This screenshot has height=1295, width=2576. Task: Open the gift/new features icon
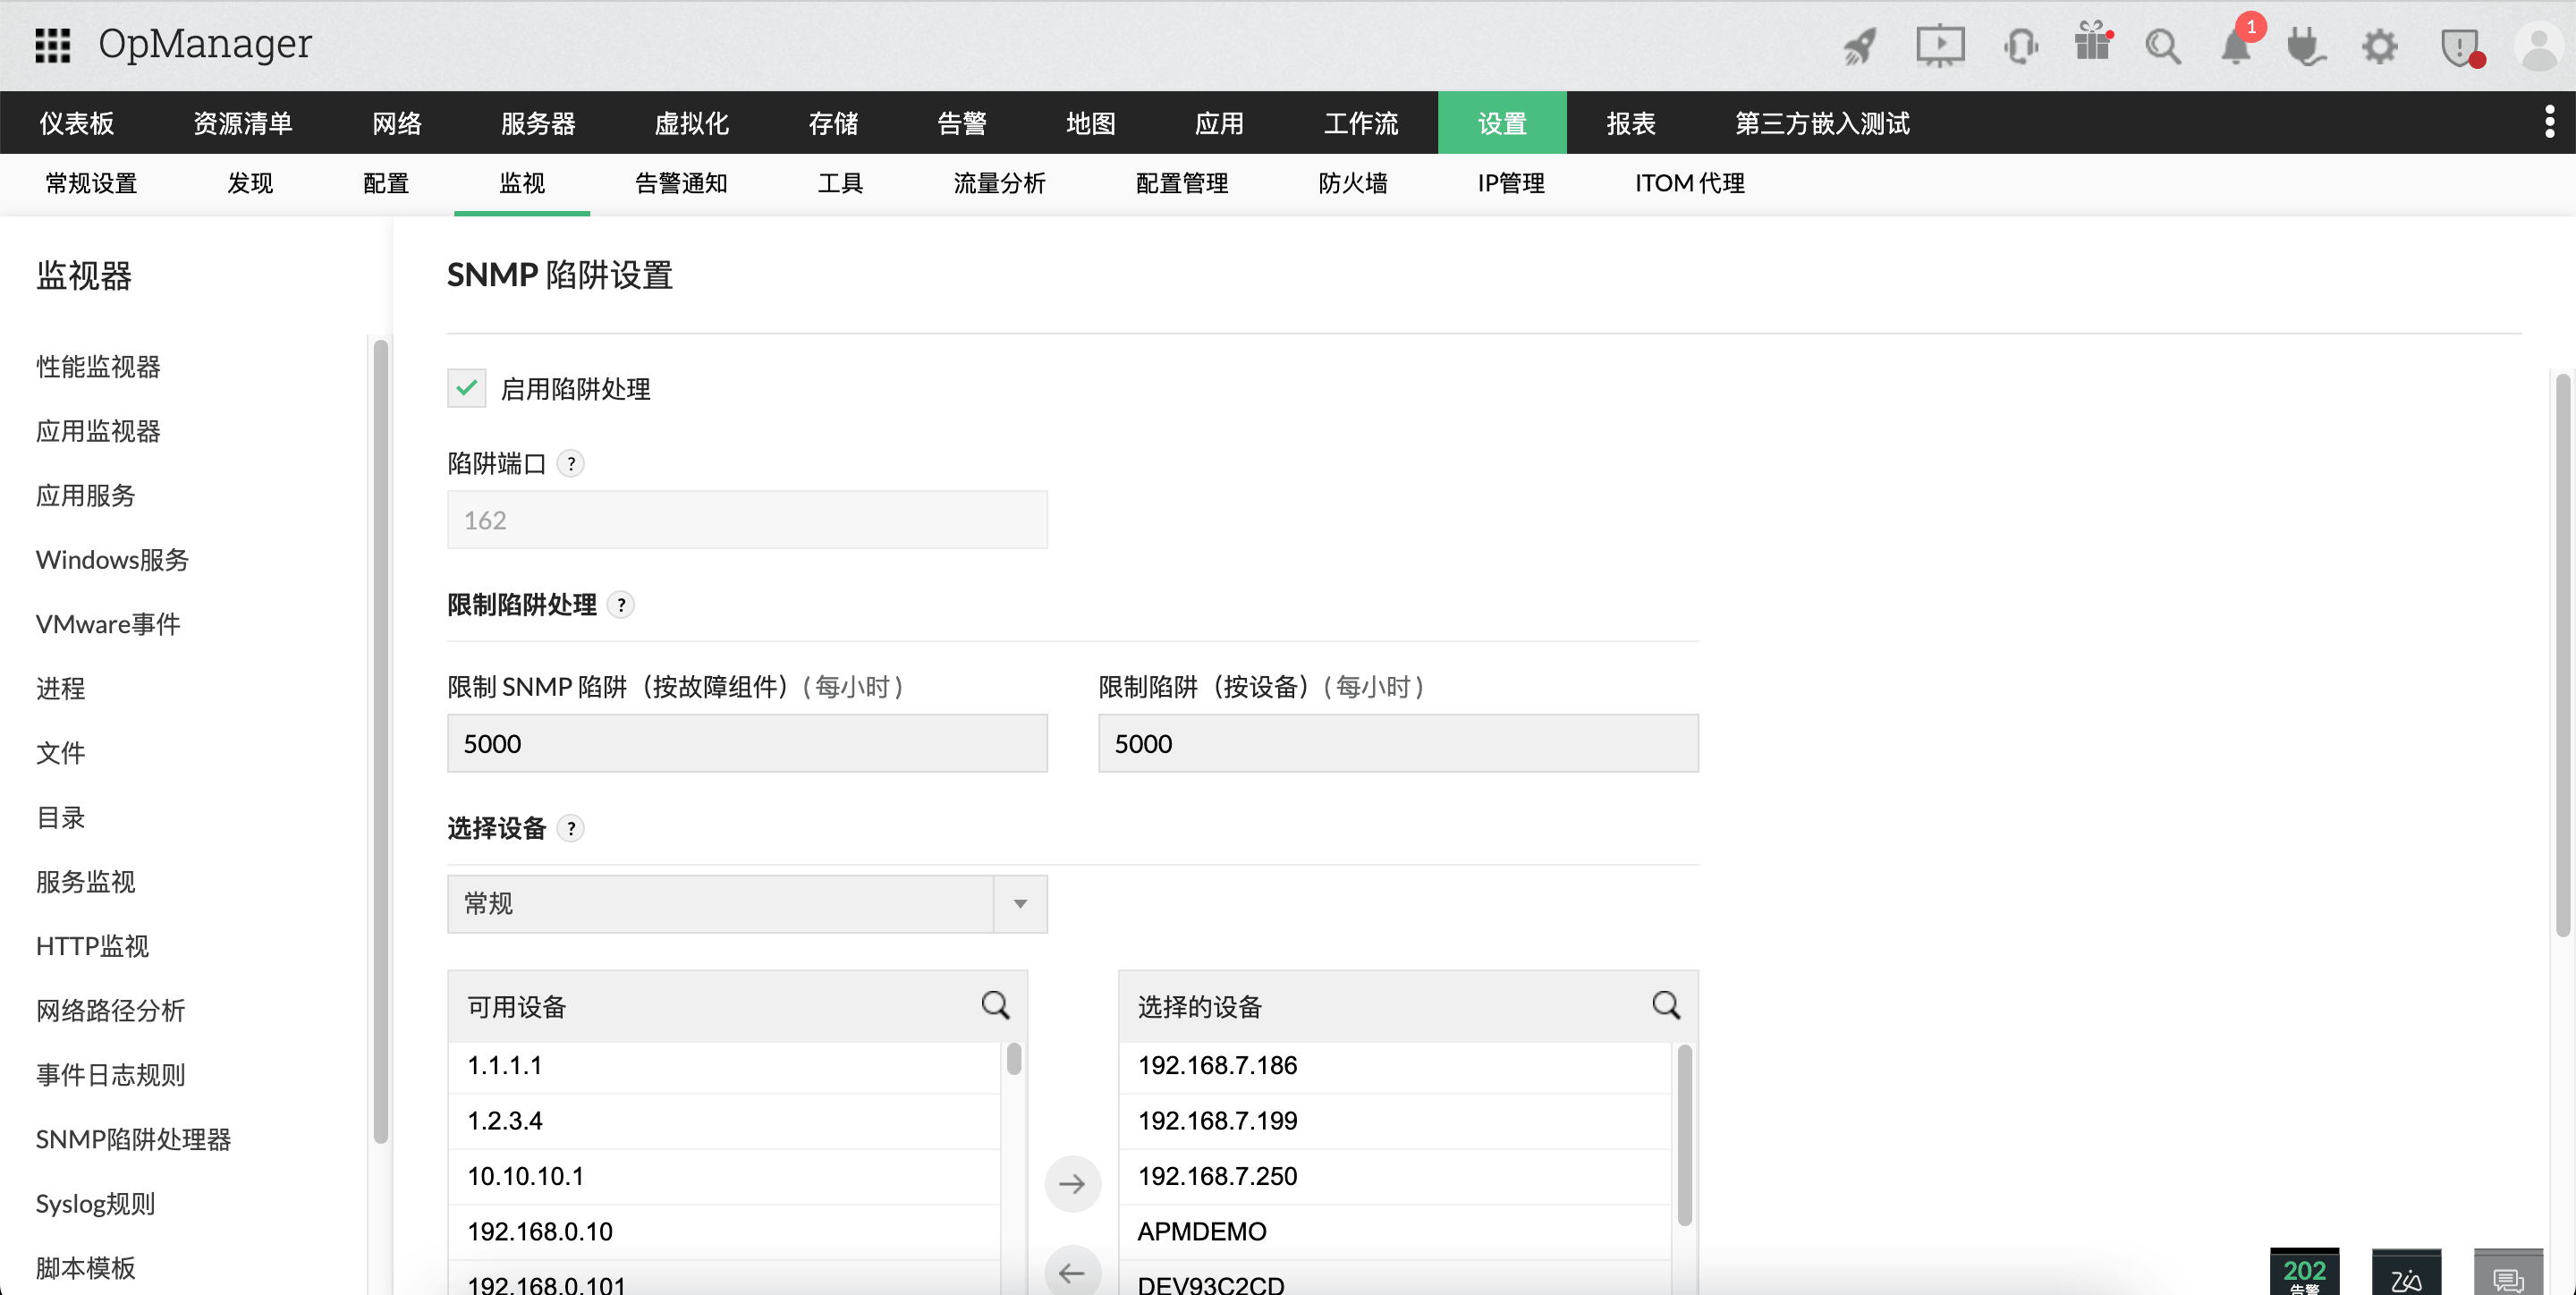2093,46
